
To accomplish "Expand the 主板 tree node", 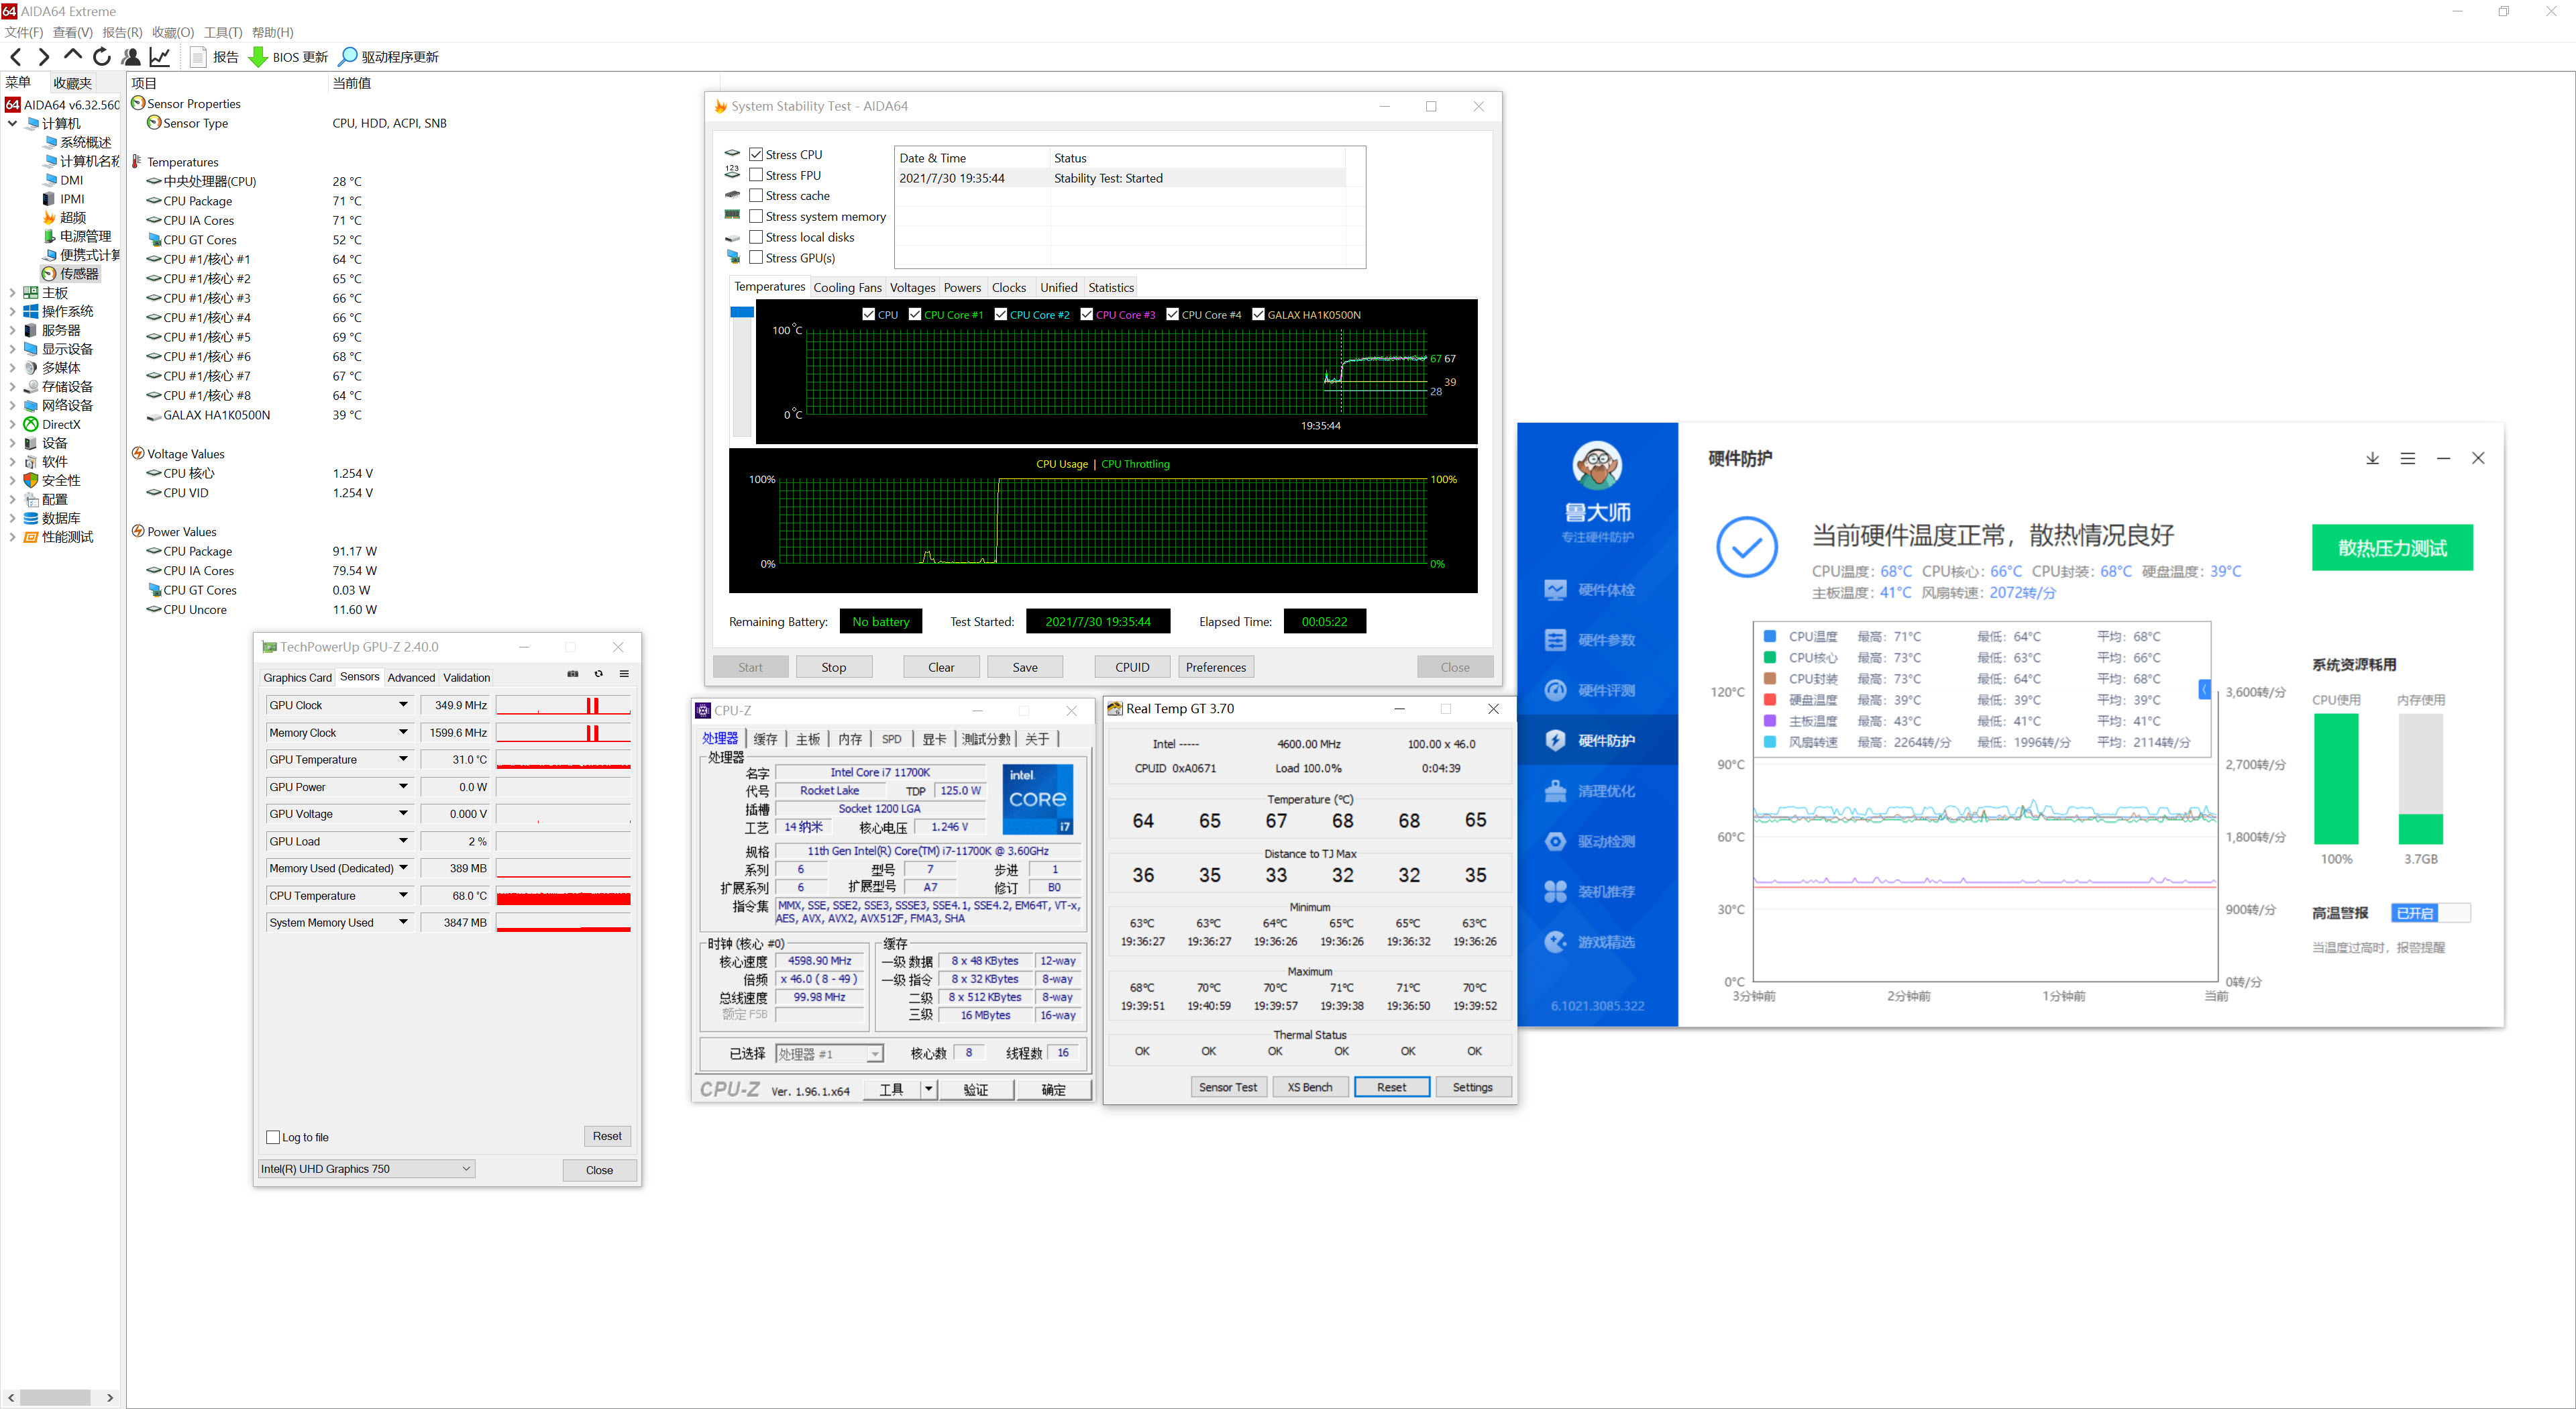I will pyautogui.click(x=12, y=293).
